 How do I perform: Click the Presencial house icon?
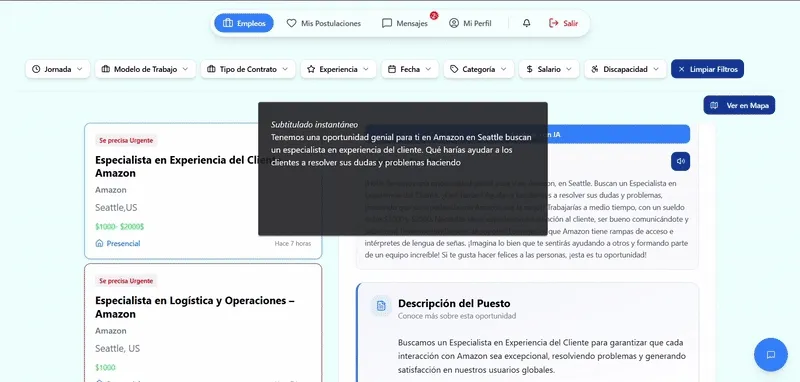tap(99, 243)
